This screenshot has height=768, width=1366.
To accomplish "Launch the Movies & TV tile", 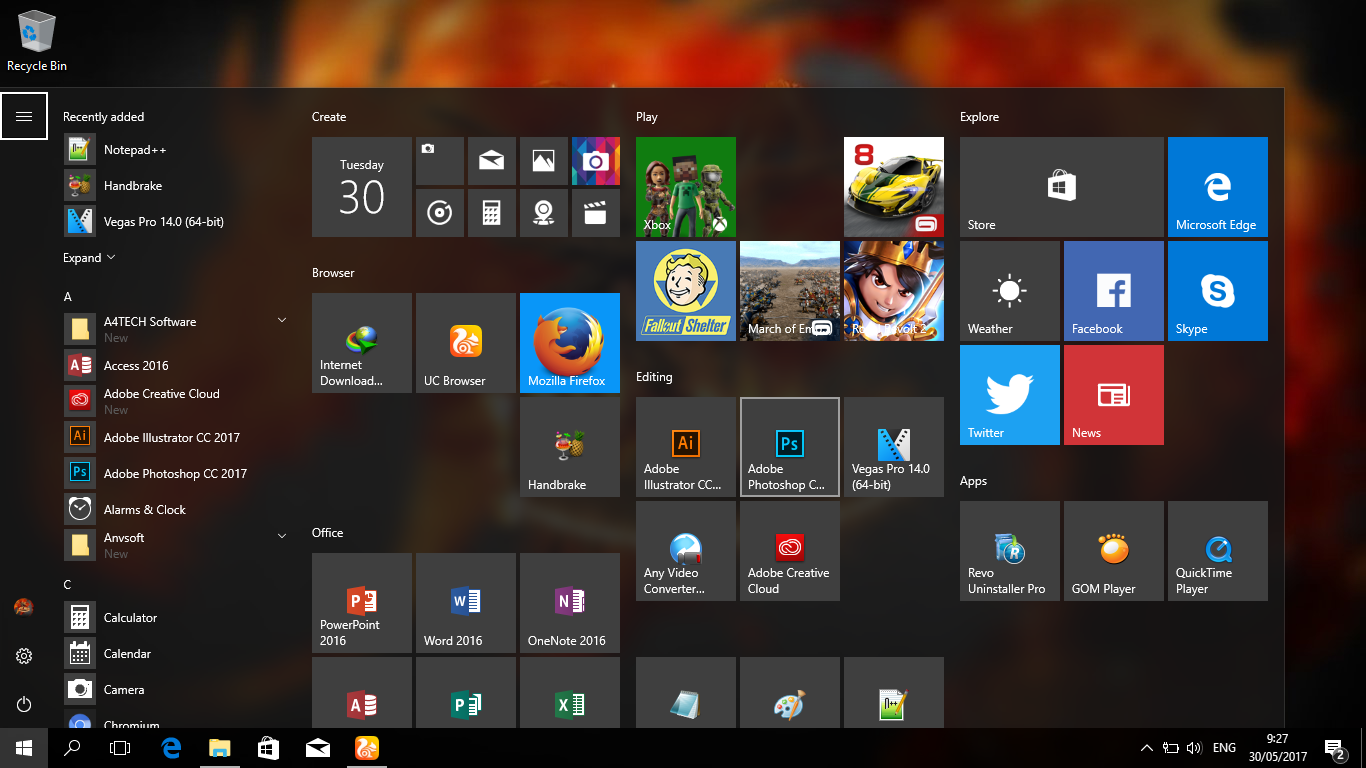I will (x=596, y=213).
